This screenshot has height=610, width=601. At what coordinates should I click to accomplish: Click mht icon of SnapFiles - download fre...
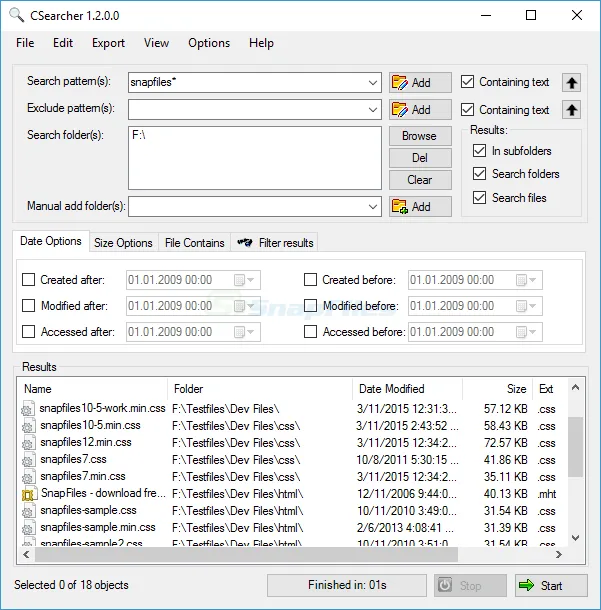(29, 494)
